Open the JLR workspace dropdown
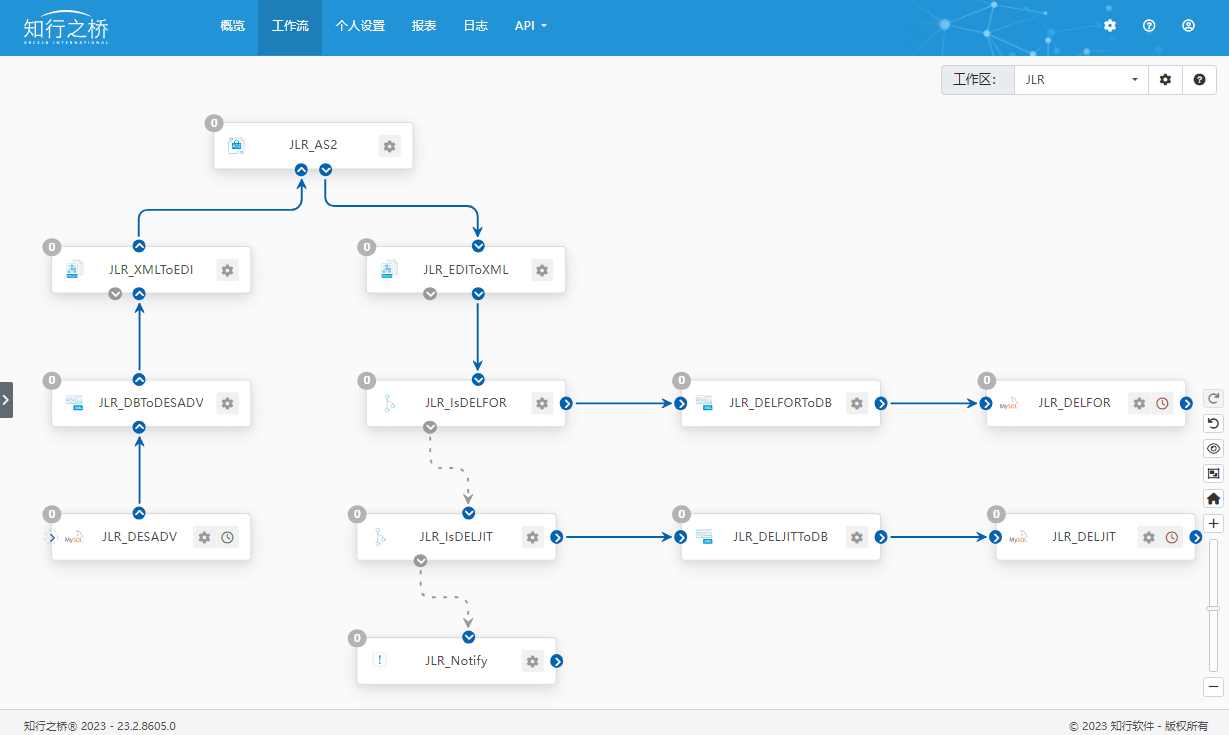 click(1080, 80)
